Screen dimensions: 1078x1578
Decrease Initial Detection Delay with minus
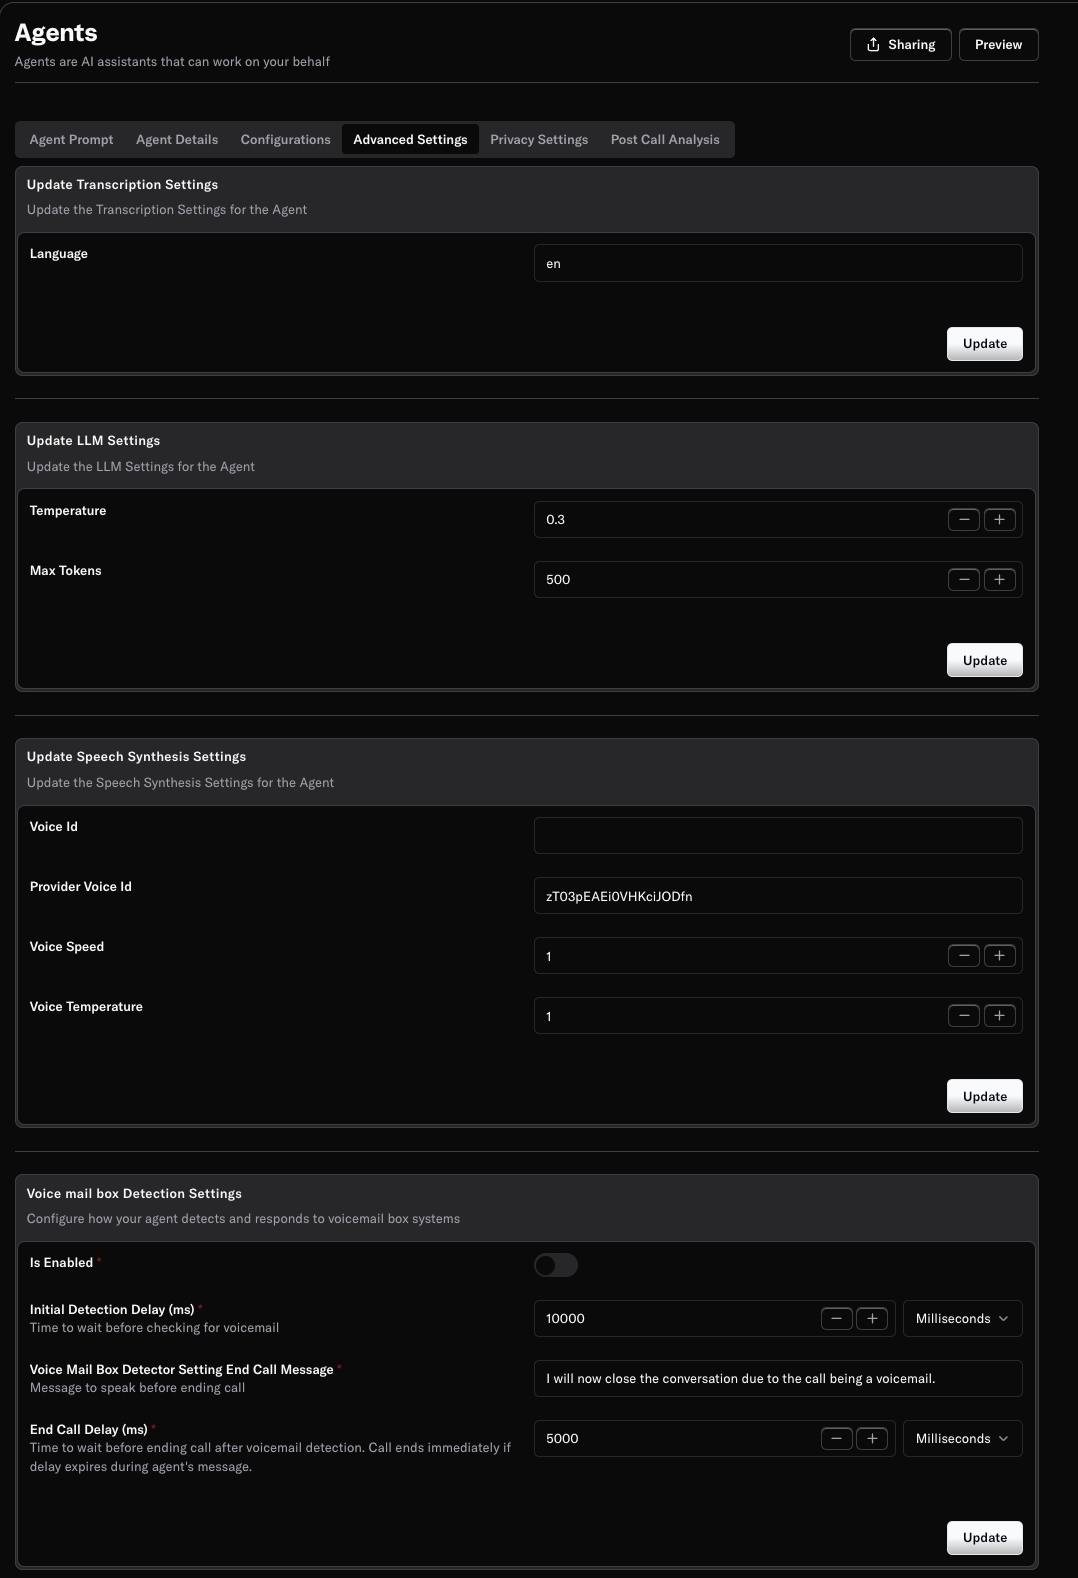(x=836, y=1319)
